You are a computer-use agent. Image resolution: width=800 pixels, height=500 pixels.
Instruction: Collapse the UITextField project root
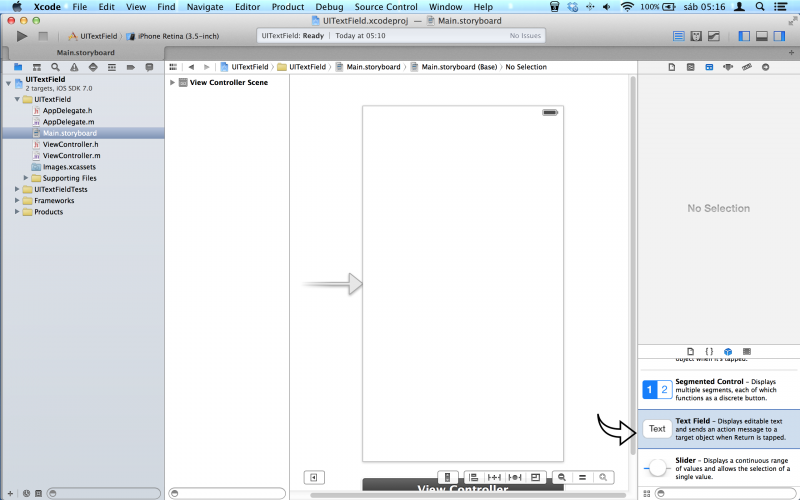[9, 83]
